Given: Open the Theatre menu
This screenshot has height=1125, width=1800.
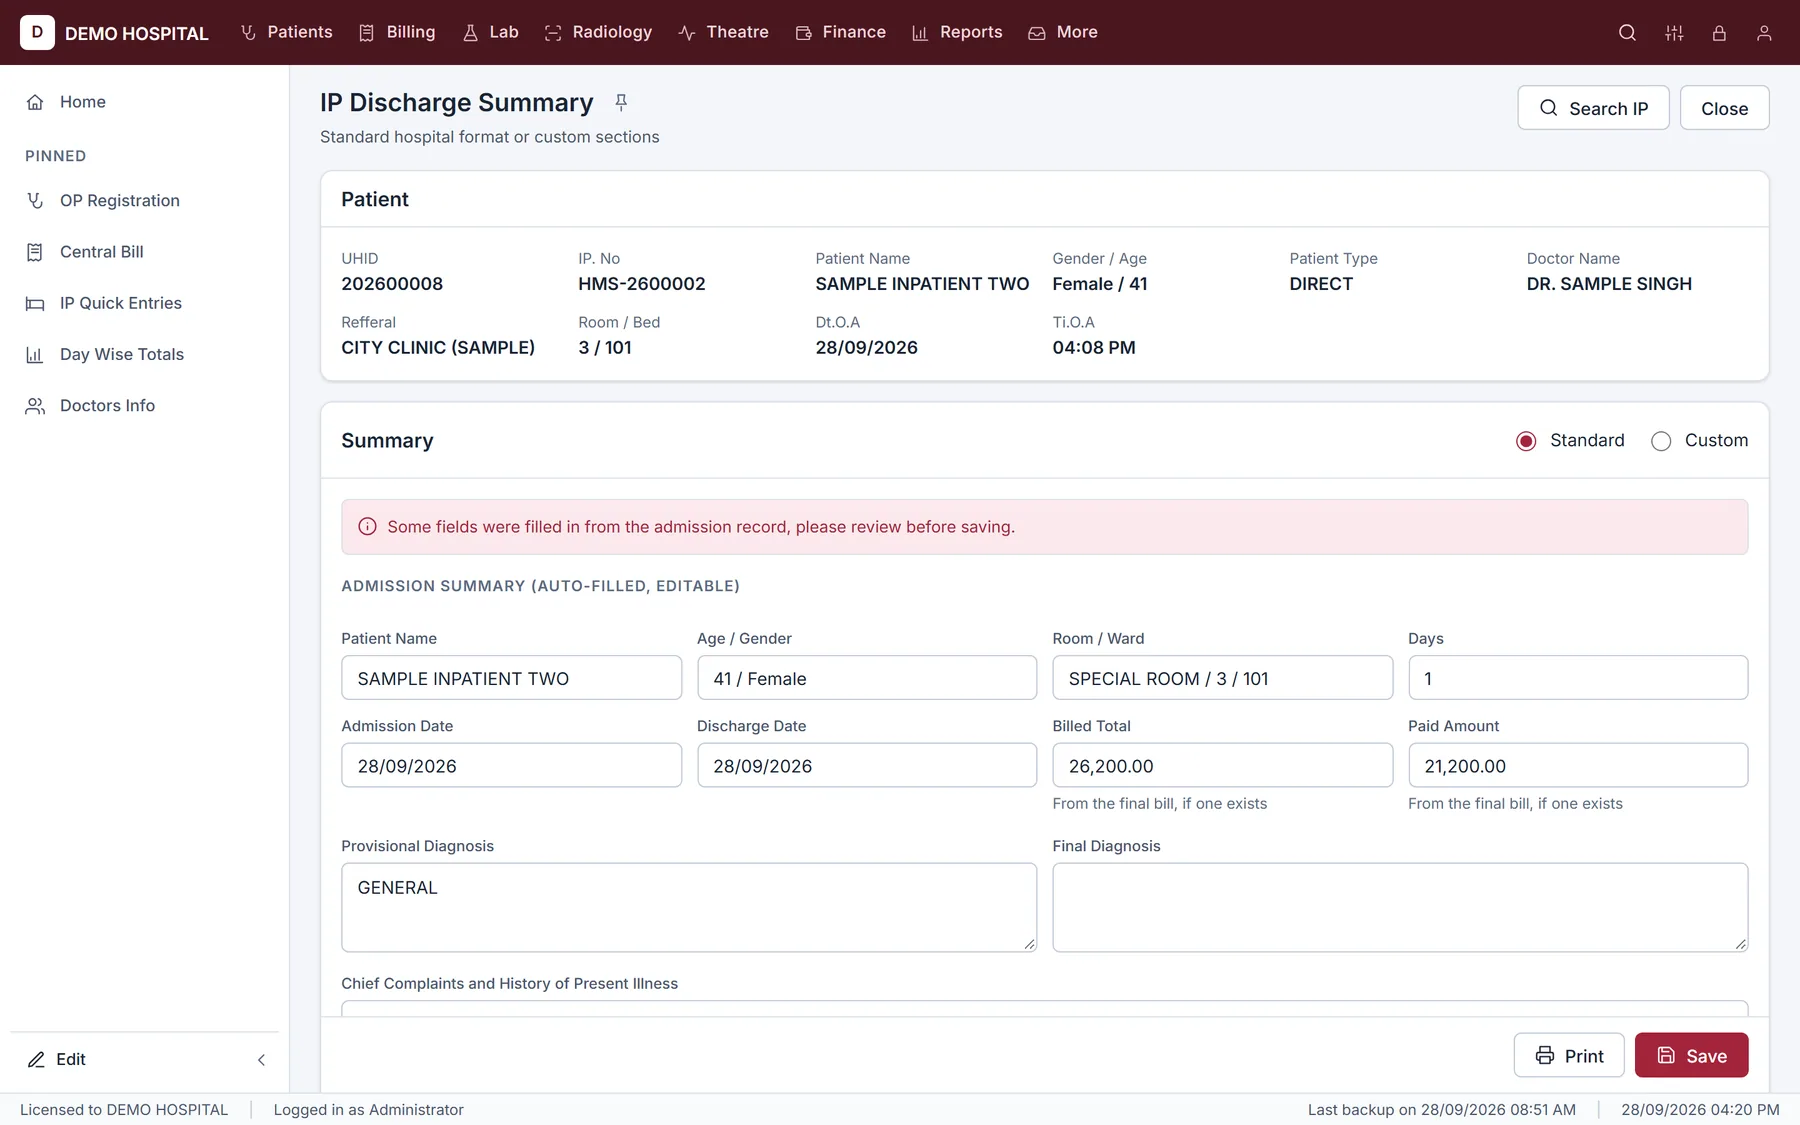Looking at the screenshot, I should click(x=723, y=32).
